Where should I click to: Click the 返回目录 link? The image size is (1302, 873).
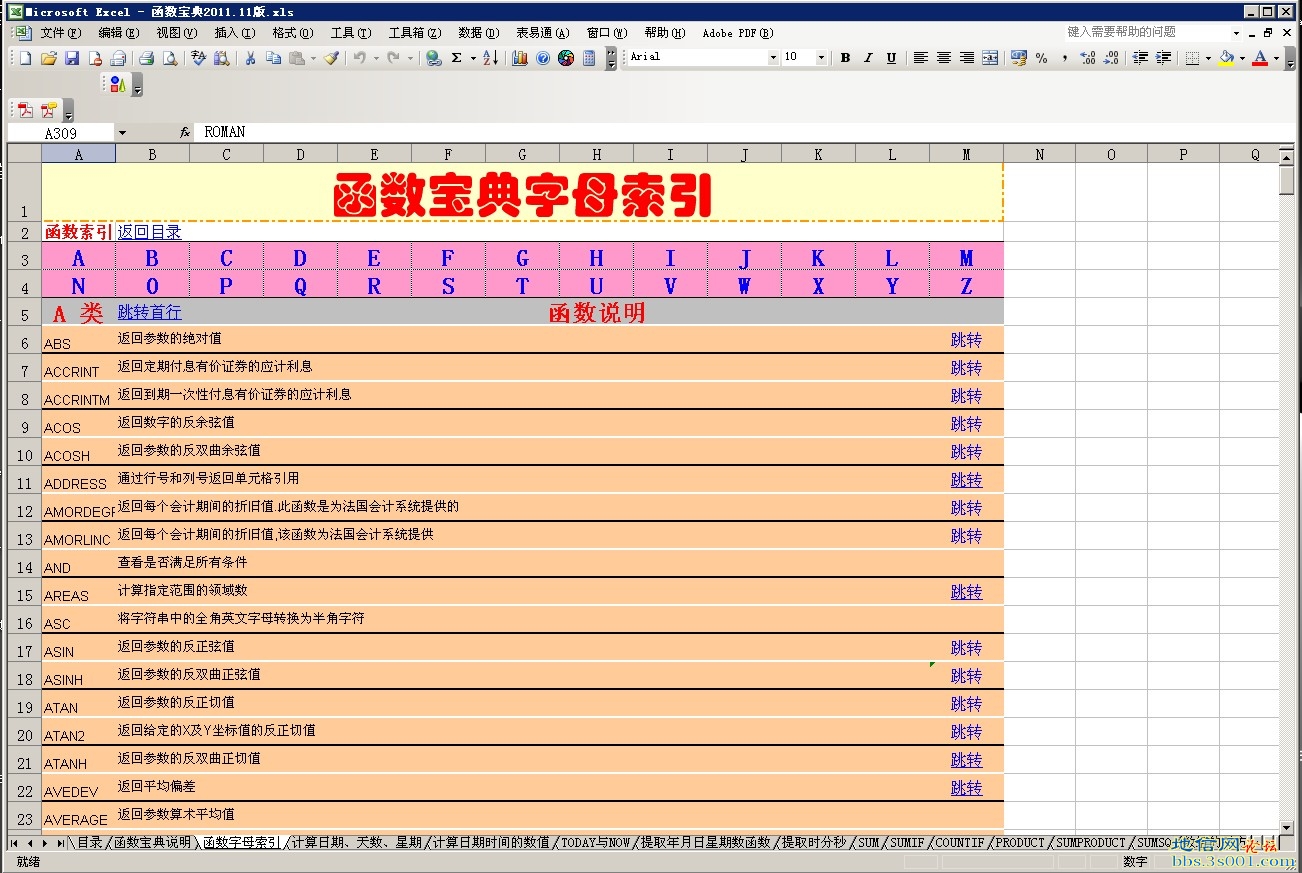pyautogui.click(x=150, y=232)
